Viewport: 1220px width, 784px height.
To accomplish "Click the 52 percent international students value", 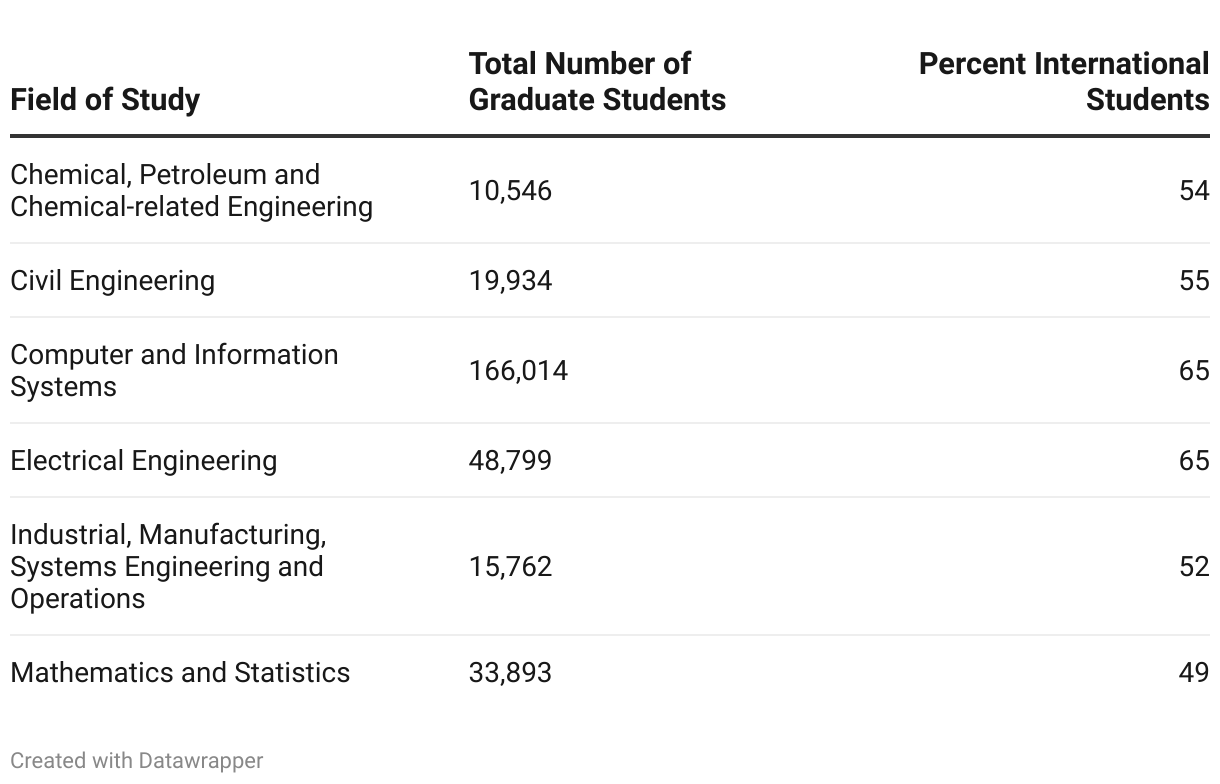I will 1194,567.
